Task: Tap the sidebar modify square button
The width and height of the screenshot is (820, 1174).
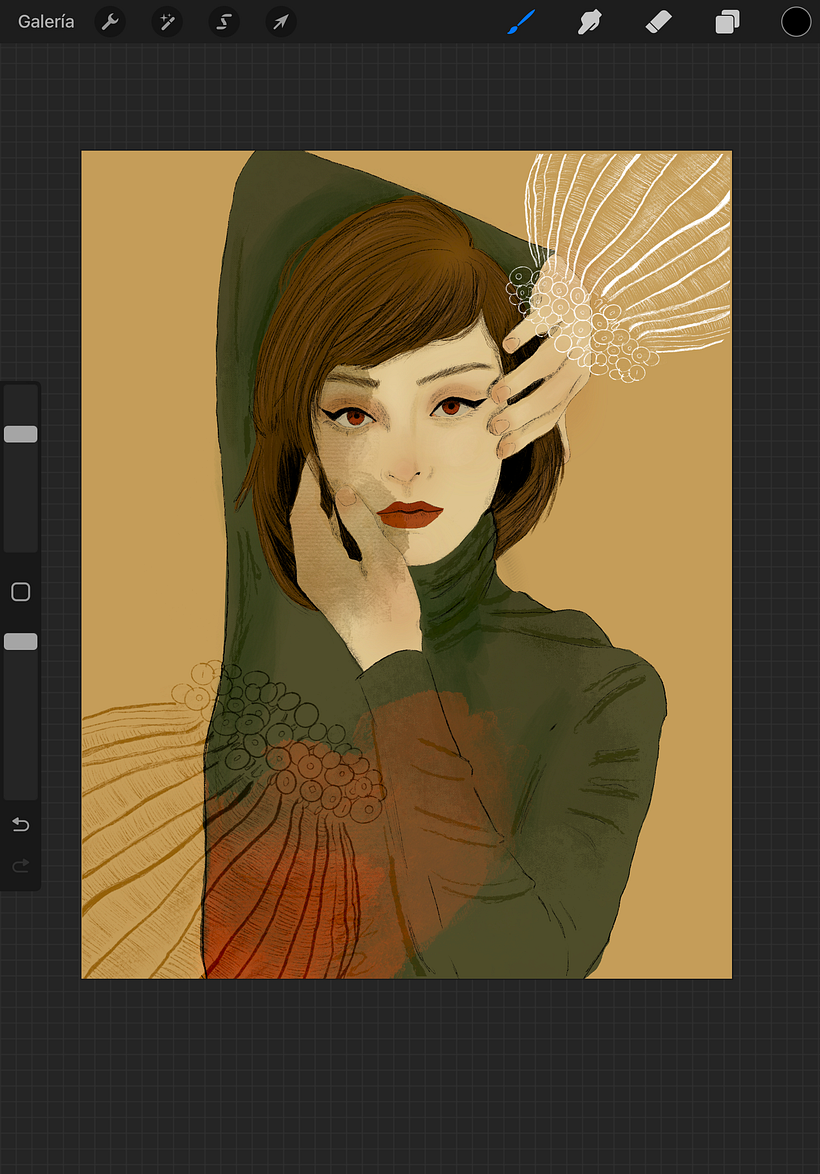Action: (20, 592)
